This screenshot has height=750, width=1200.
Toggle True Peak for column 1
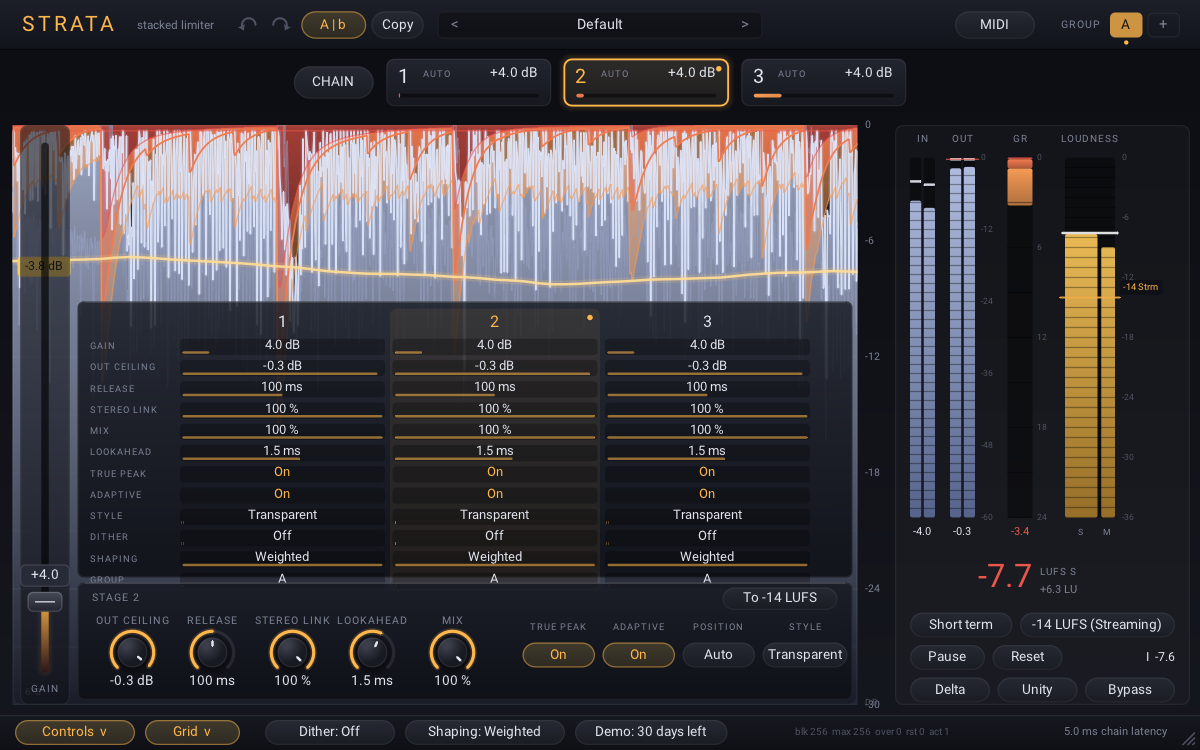click(282, 472)
